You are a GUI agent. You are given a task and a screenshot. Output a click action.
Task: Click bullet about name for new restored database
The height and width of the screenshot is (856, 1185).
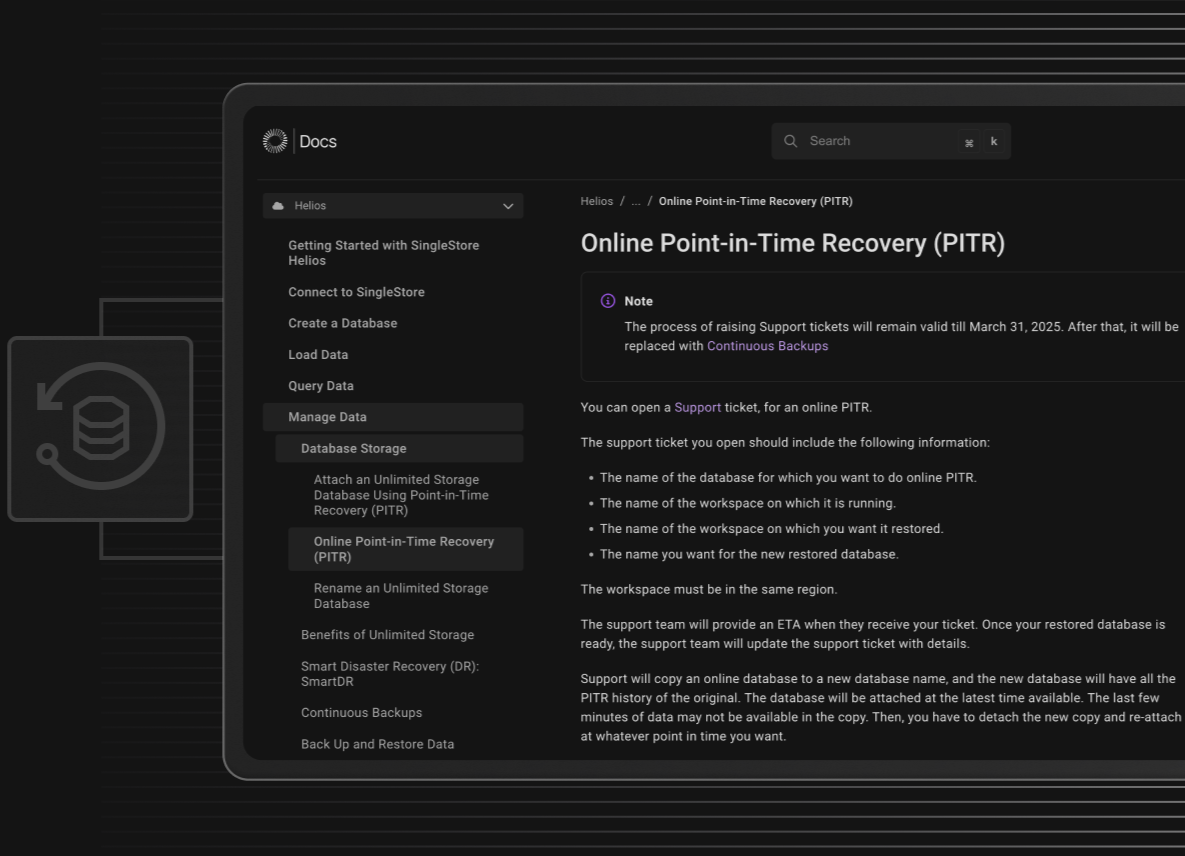click(x=749, y=555)
